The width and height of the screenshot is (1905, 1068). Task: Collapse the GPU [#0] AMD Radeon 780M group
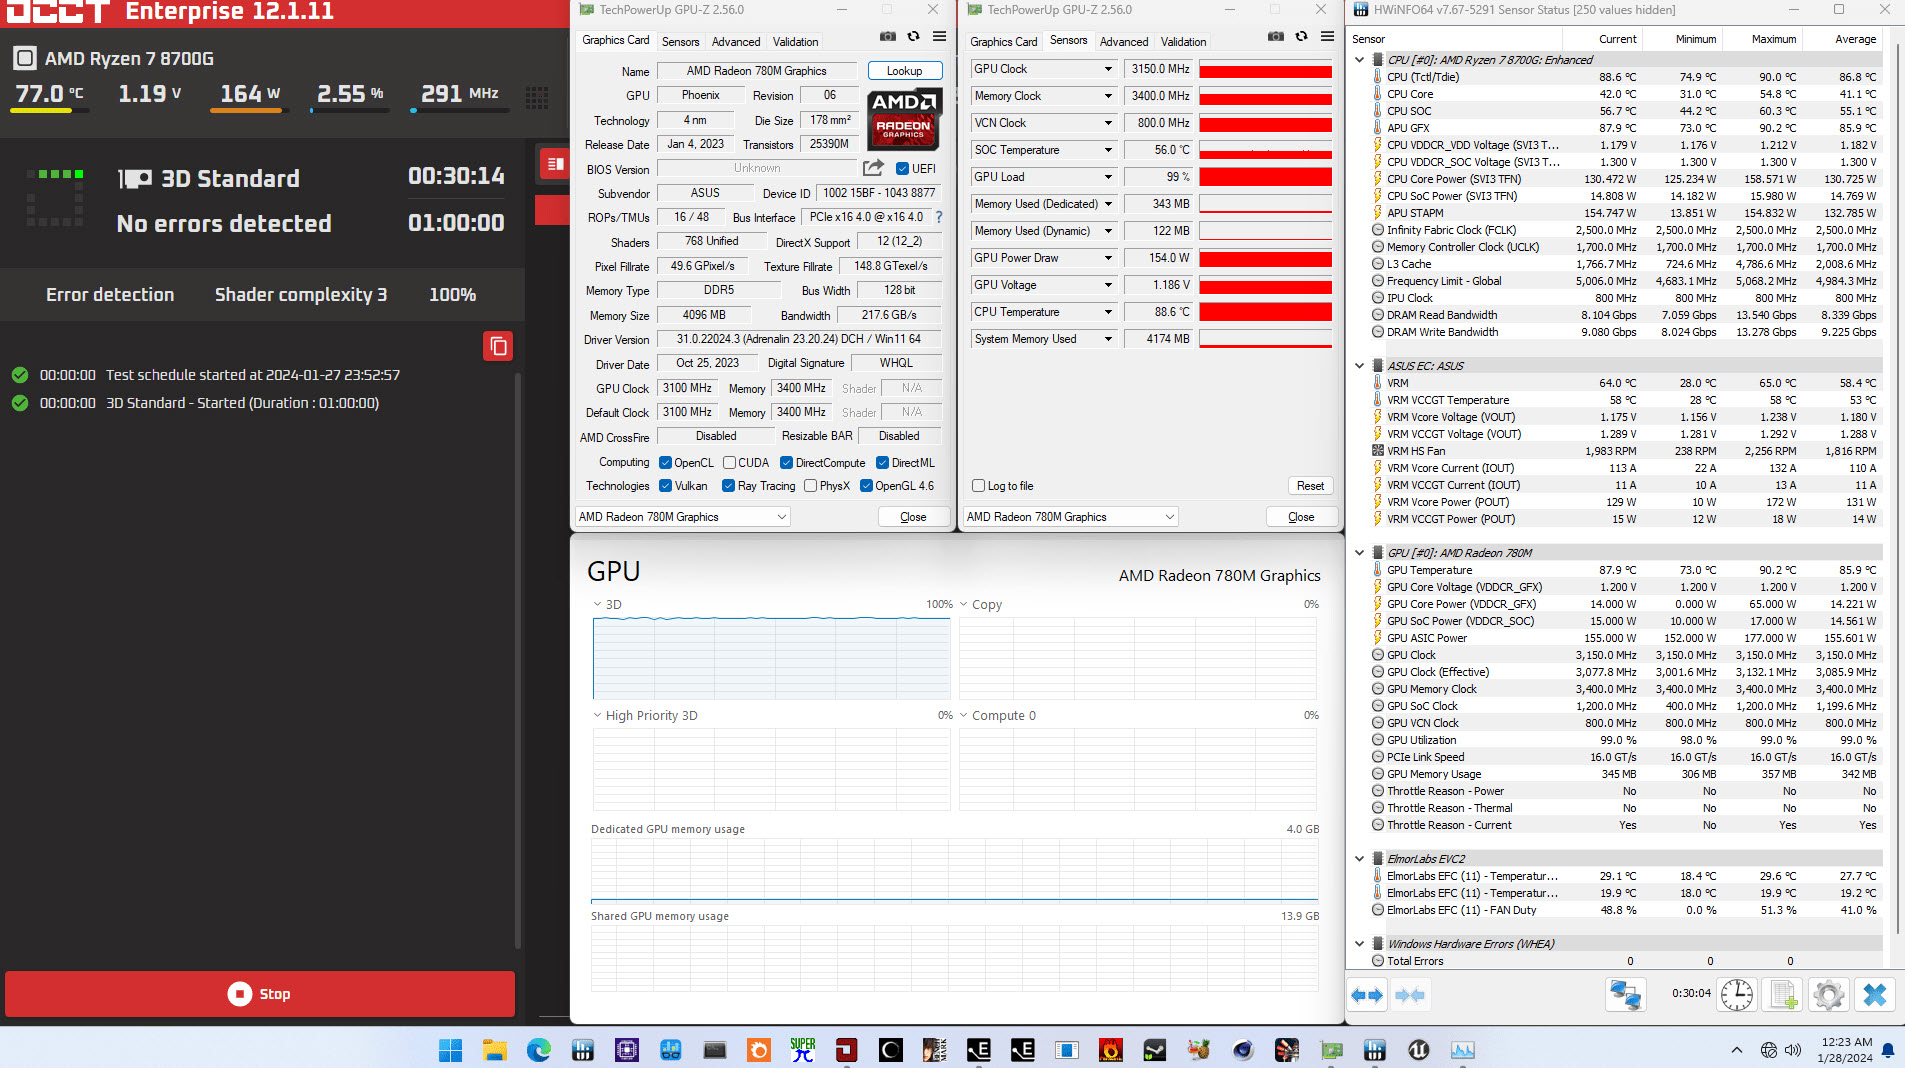[1359, 553]
